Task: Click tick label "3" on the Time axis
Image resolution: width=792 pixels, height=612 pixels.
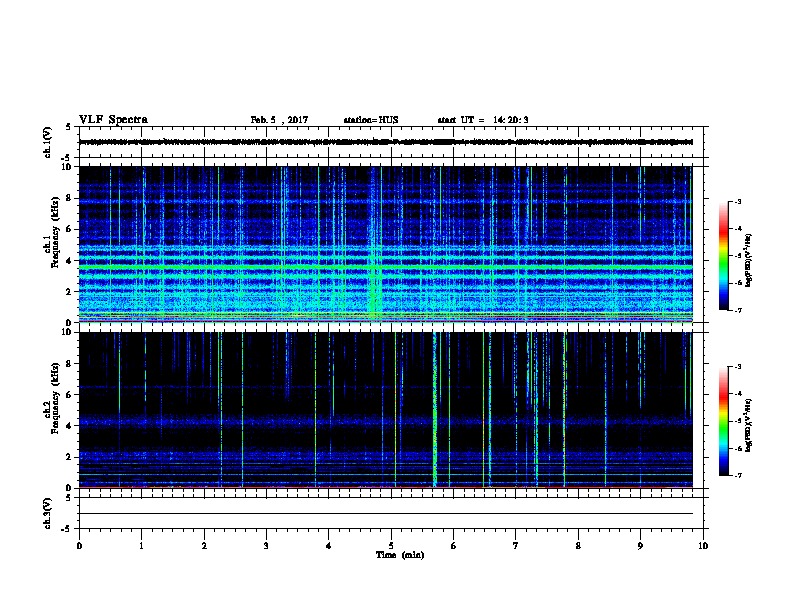Action: tap(266, 546)
